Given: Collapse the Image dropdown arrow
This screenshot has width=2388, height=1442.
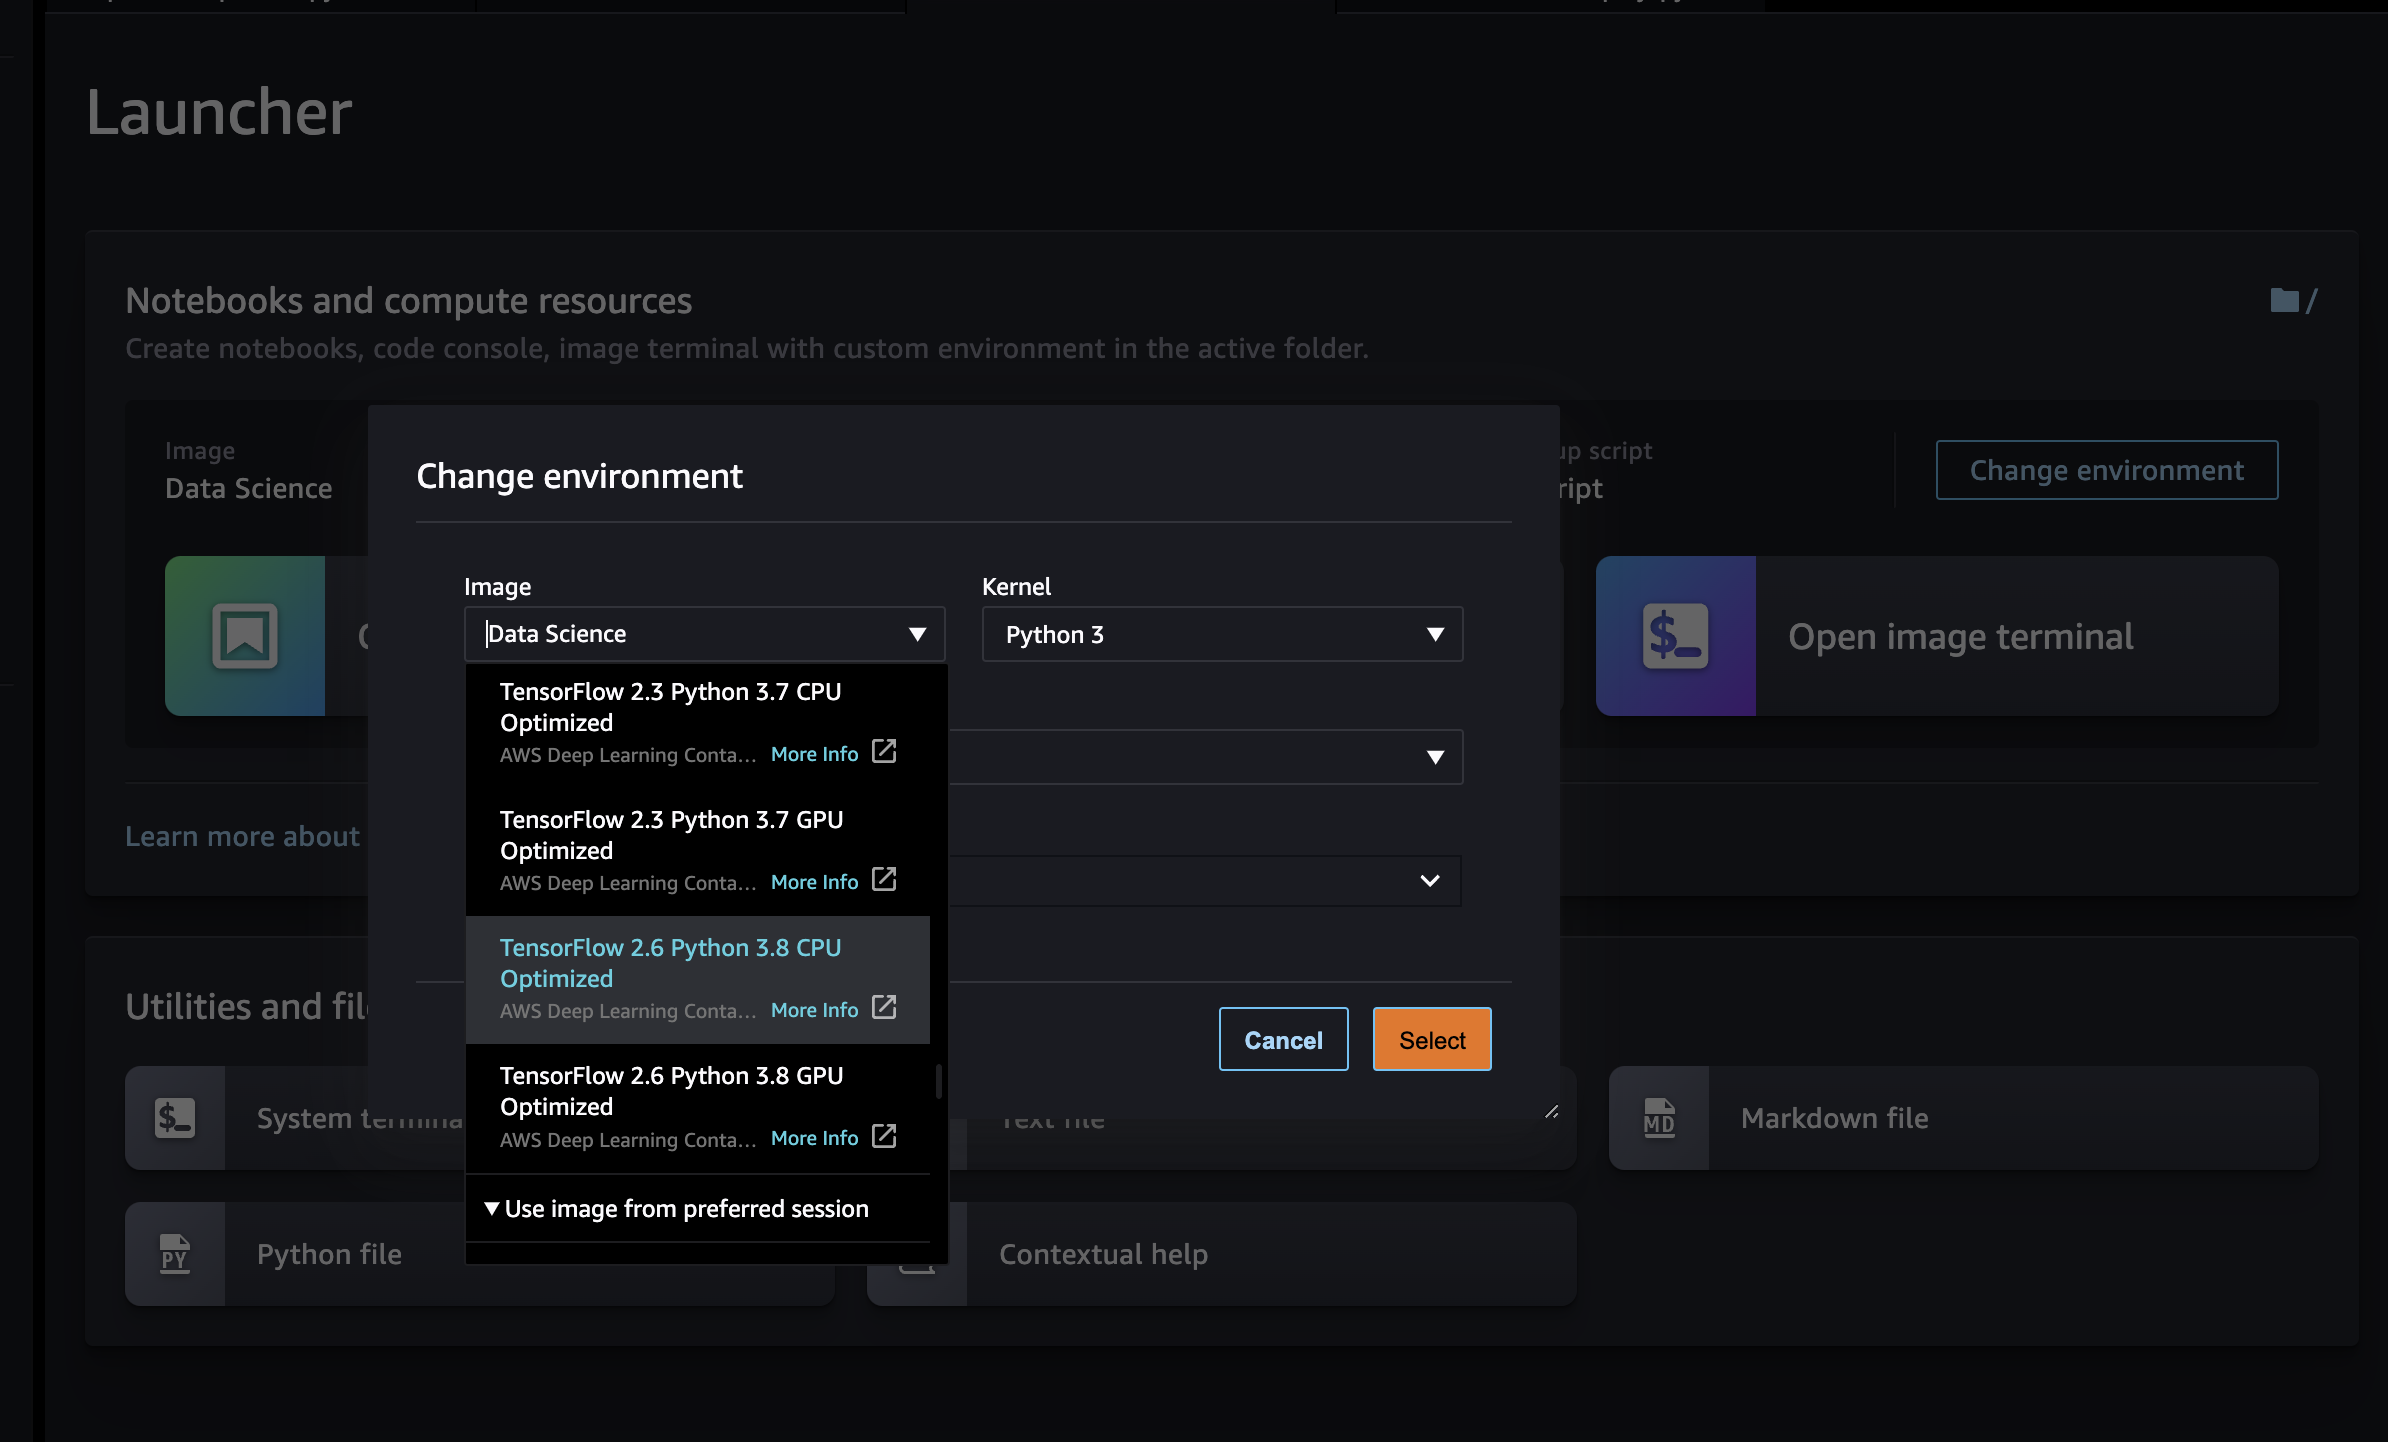Looking at the screenshot, I should click(x=917, y=634).
